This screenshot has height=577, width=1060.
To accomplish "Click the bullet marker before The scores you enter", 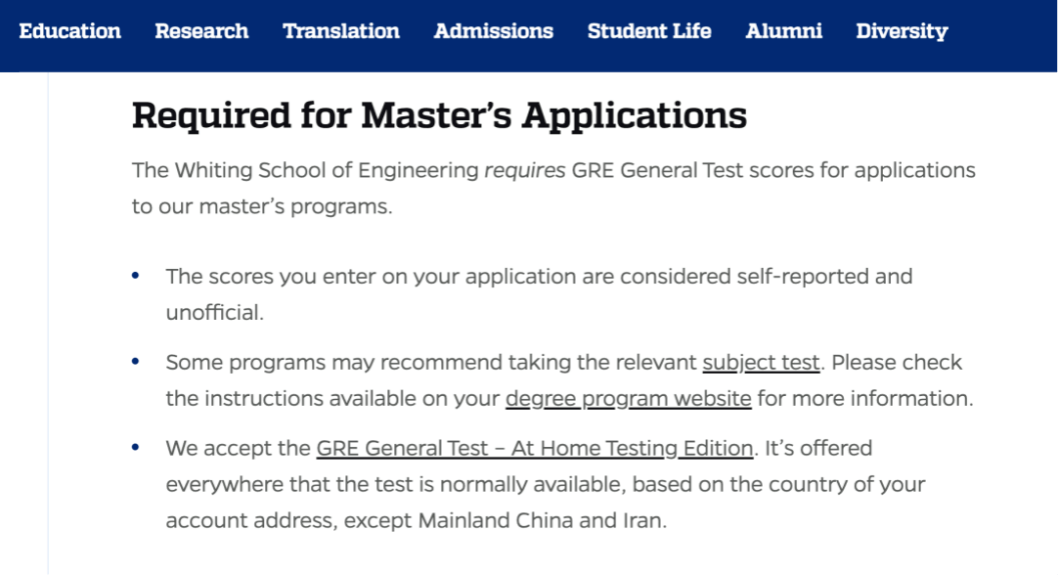I will [x=136, y=276].
